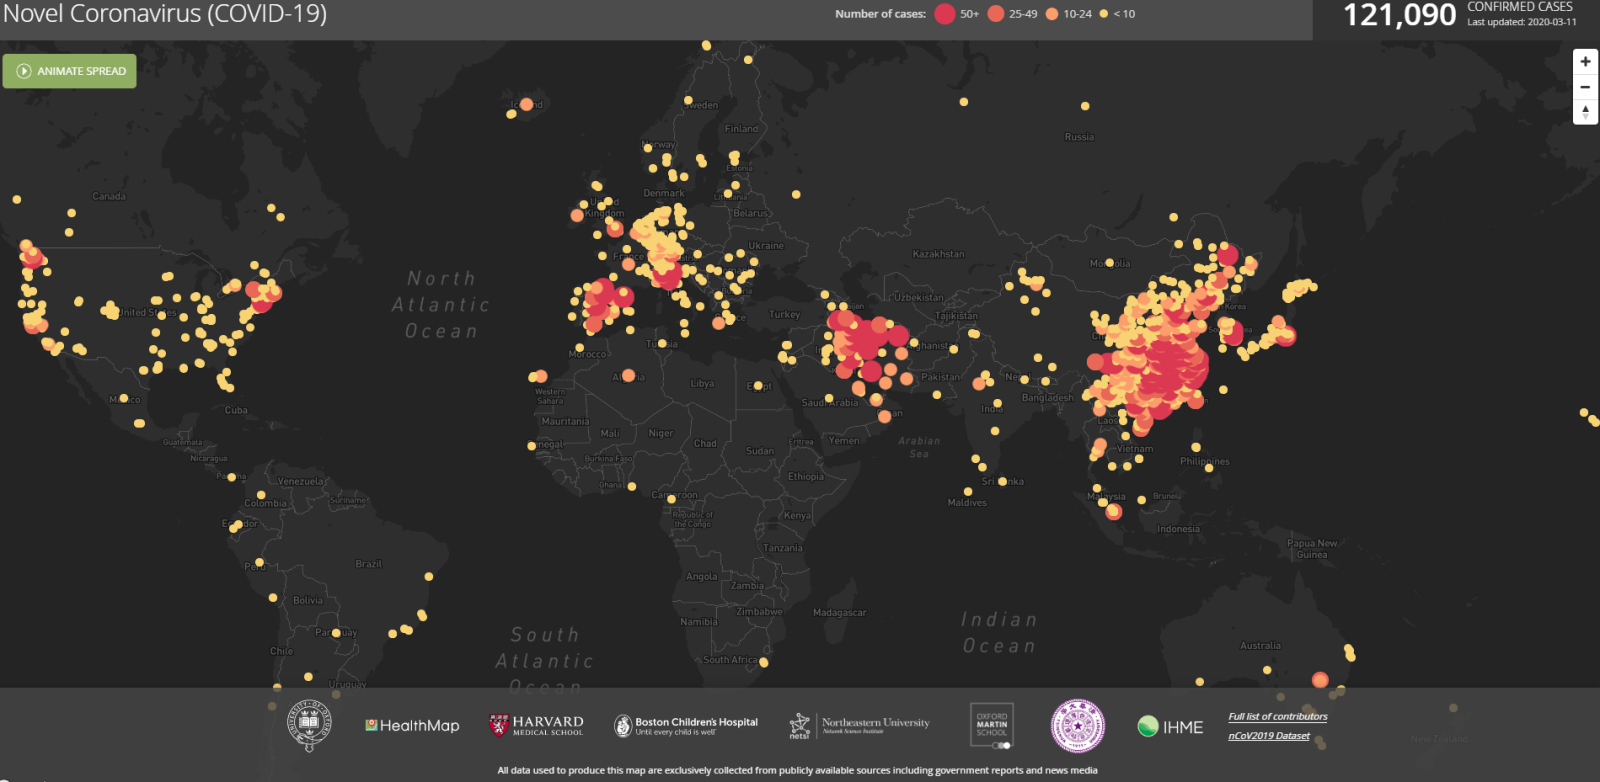Click the Harvard Medical School logo
Image resolution: width=1600 pixels, height=782 pixels.
(x=536, y=725)
